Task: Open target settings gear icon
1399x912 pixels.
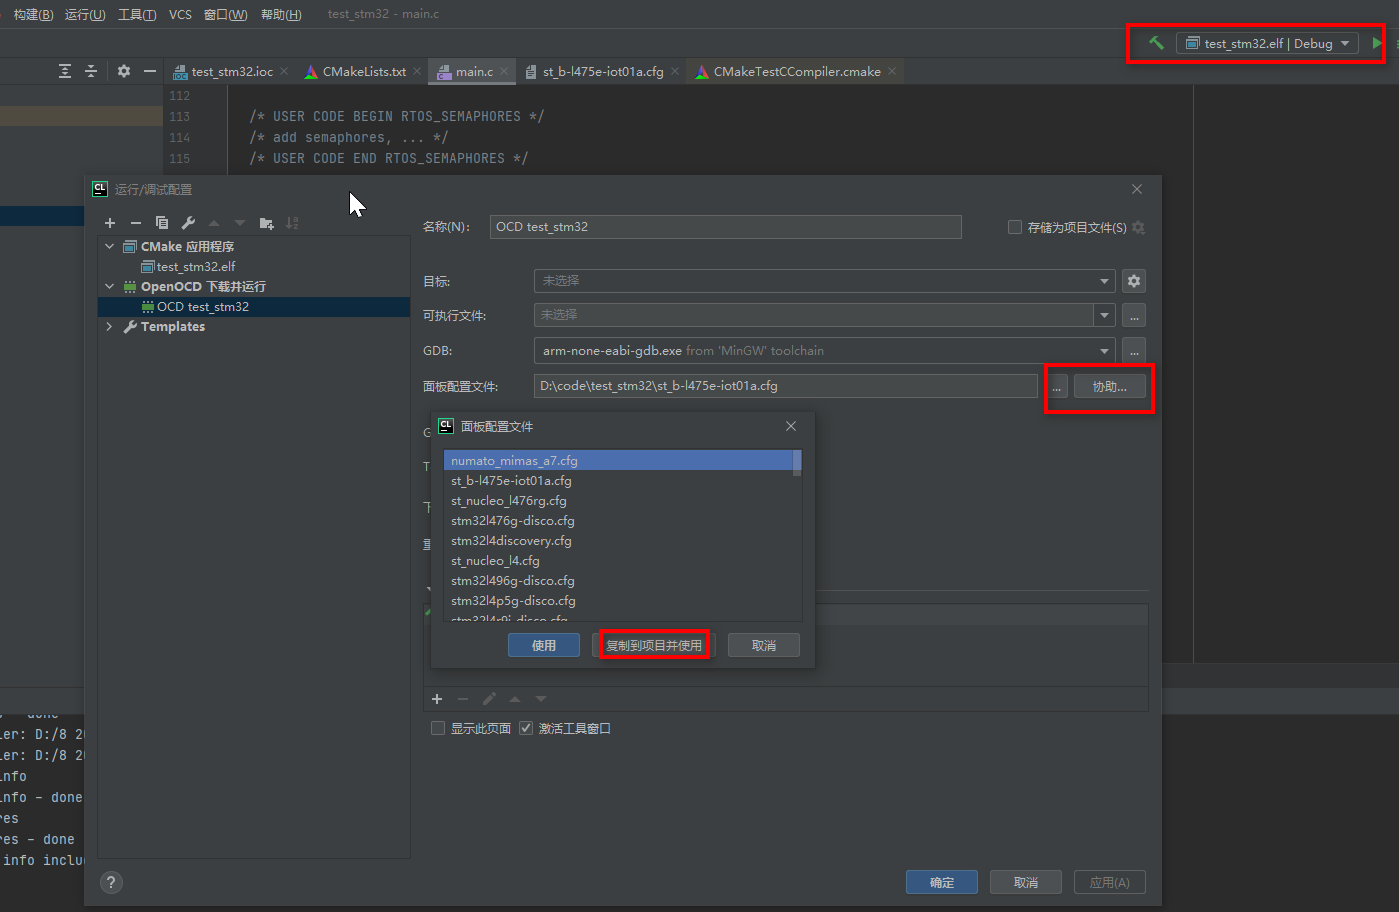Action: (x=1133, y=281)
